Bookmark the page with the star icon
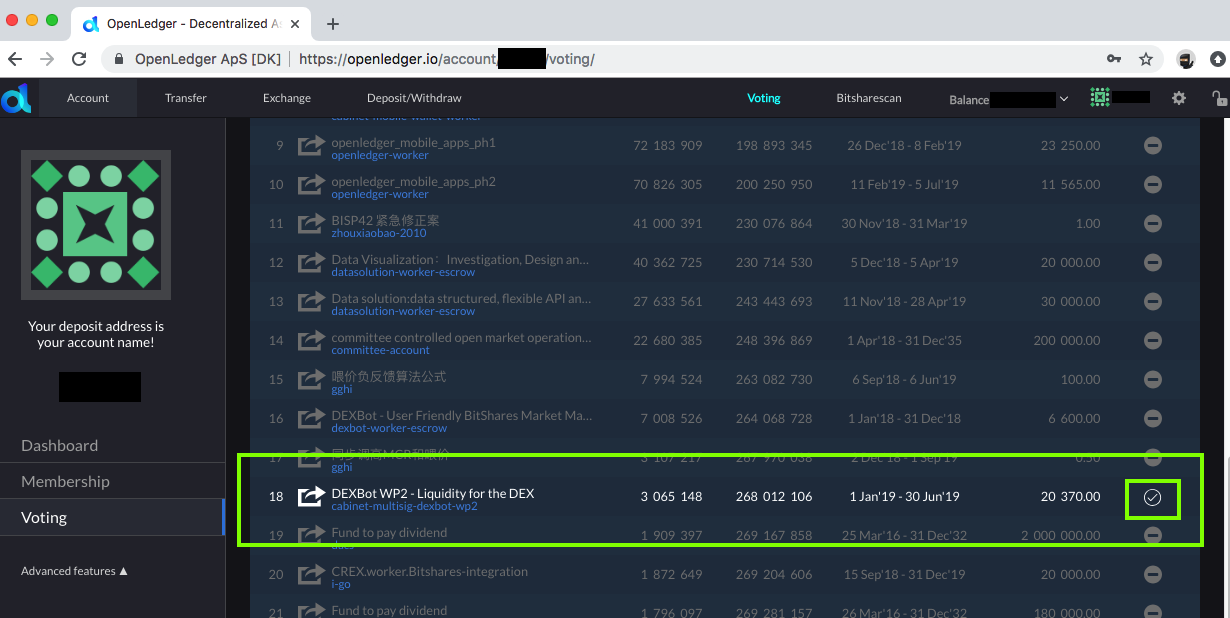Screen dimensions: 1230x618 [1146, 59]
